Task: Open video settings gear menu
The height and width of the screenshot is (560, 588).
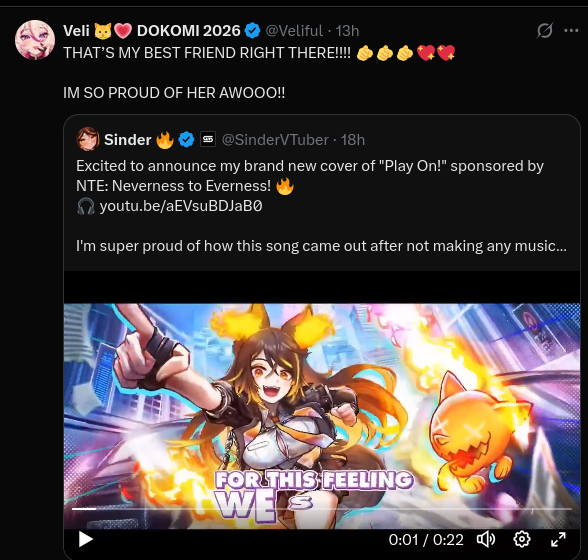Action: click(x=522, y=539)
